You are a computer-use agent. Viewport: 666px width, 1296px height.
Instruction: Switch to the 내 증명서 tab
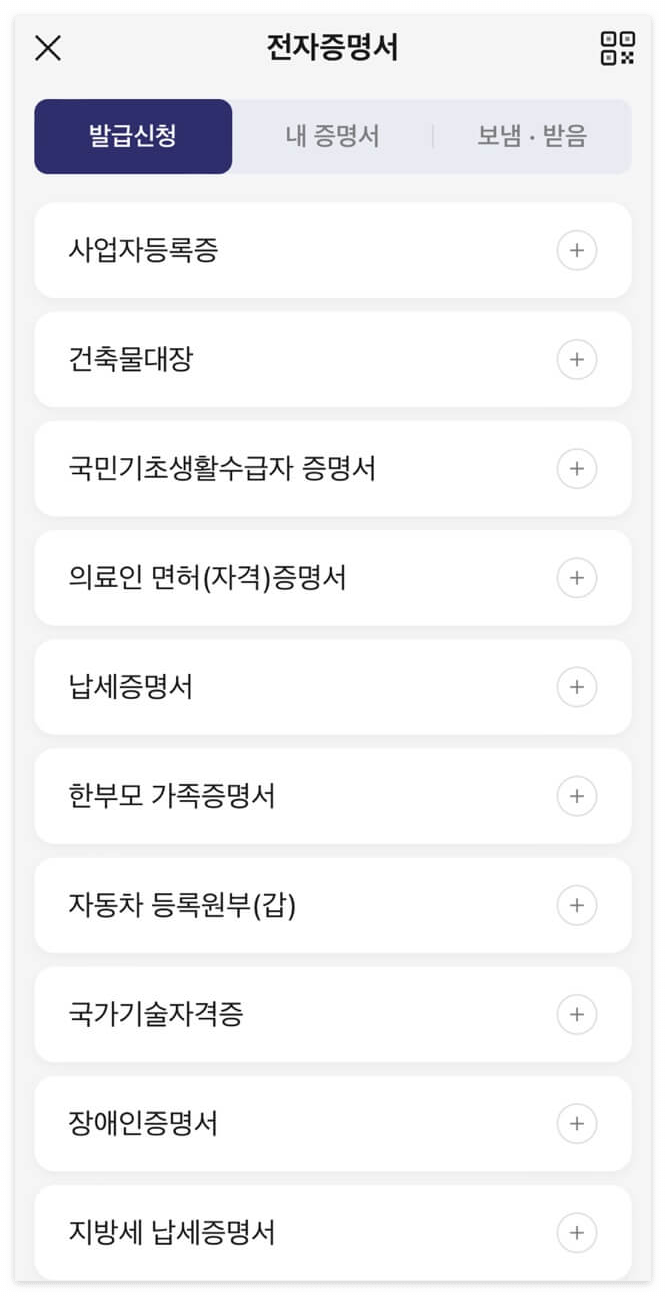pyautogui.click(x=333, y=136)
